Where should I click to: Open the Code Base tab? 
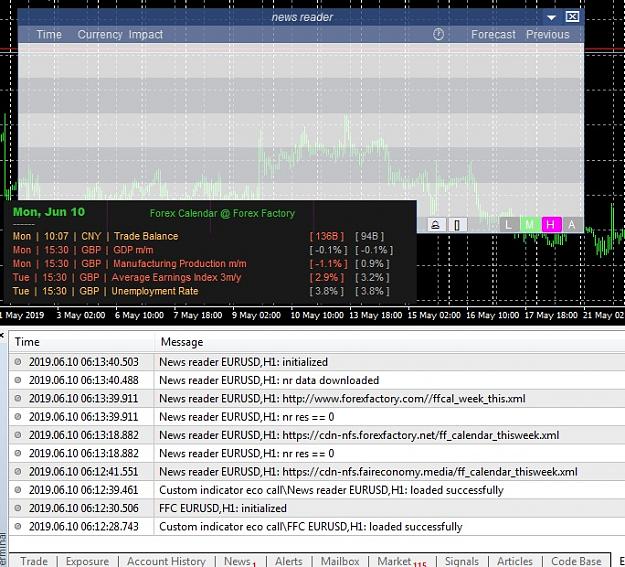point(576,561)
